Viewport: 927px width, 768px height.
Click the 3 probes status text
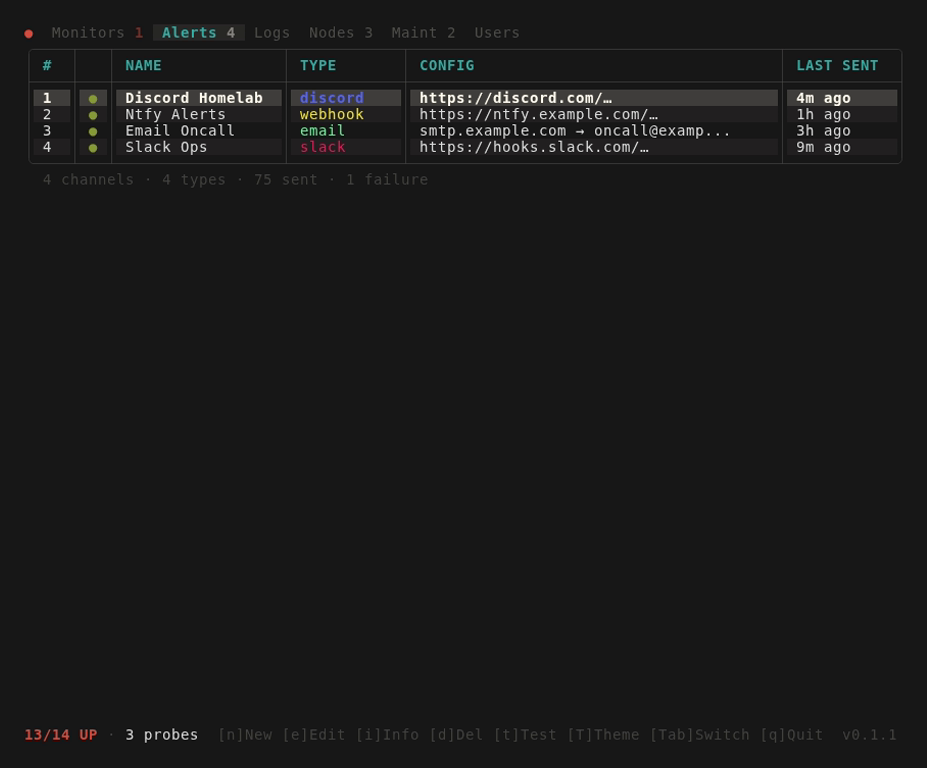[x=161, y=735]
